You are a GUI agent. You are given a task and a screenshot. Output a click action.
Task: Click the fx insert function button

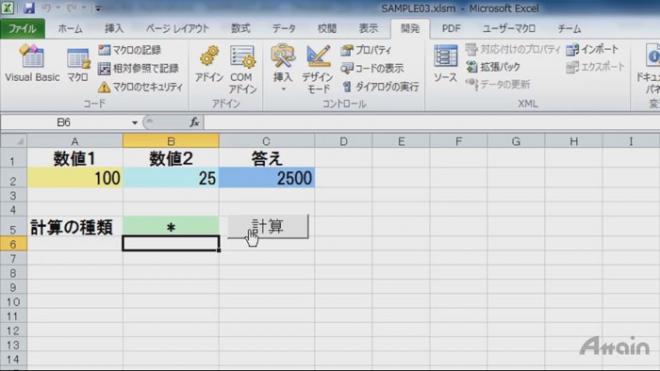coord(194,123)
